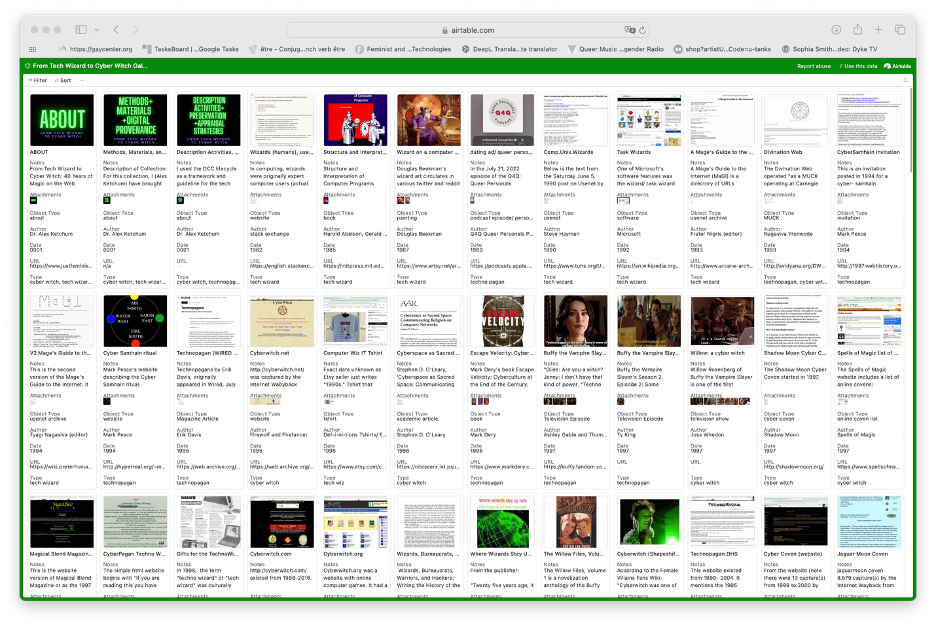
Task: Open the ABOUT card thumbnail
Action: click(62, 120)
